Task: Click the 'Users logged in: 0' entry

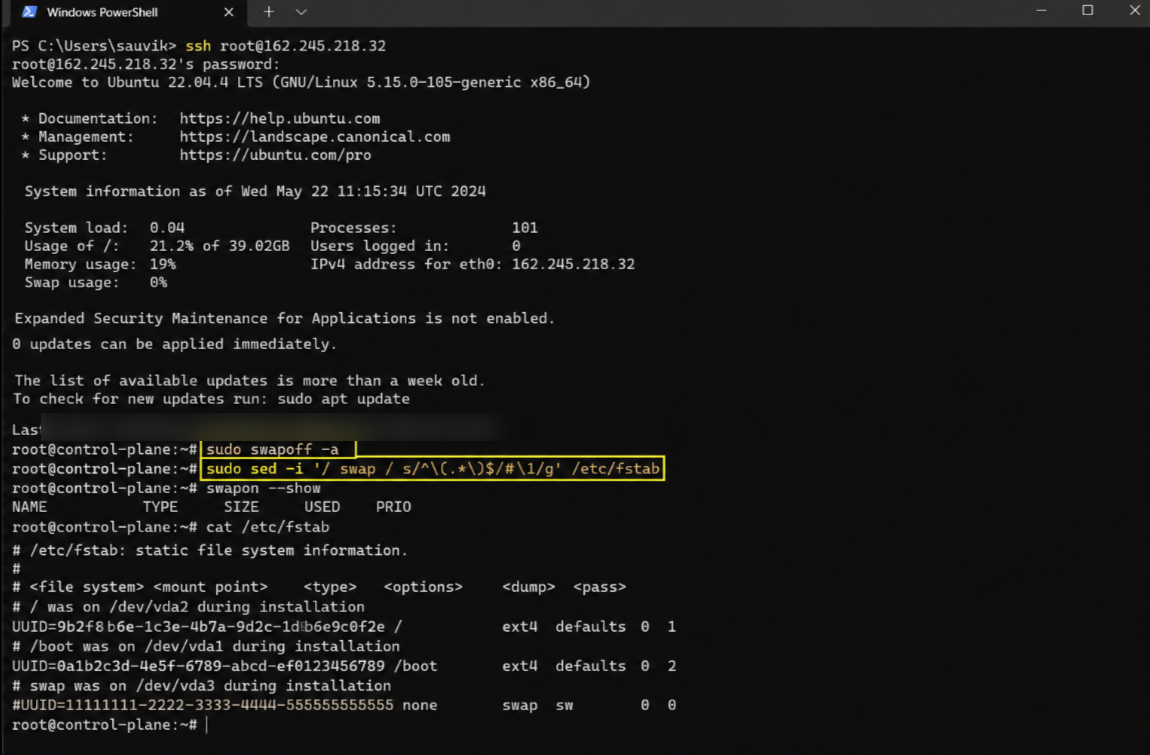Action: 415,246
